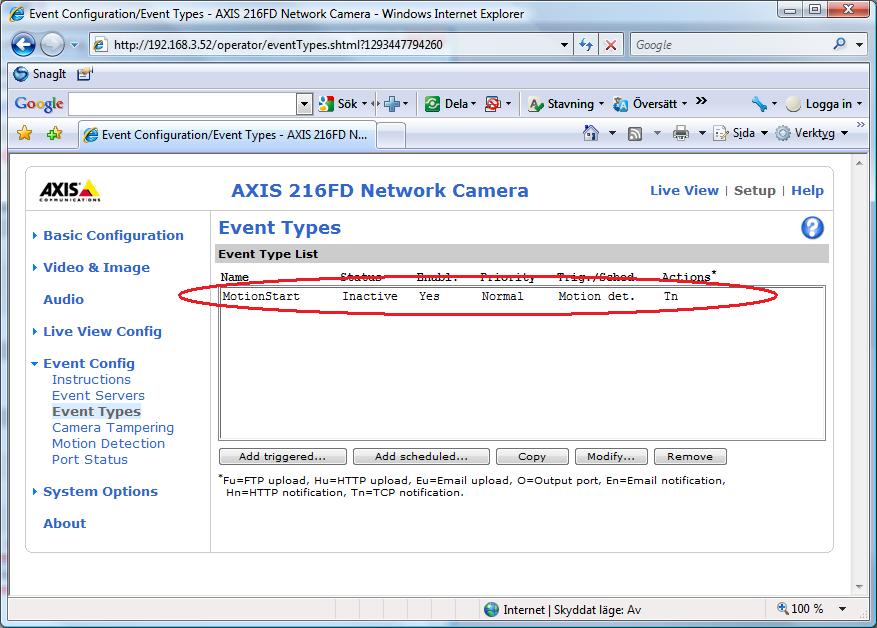Go back with the browser Back arrow
Image resolution: width=877 pixels, height=628 pixels.
tap(23, 45)
